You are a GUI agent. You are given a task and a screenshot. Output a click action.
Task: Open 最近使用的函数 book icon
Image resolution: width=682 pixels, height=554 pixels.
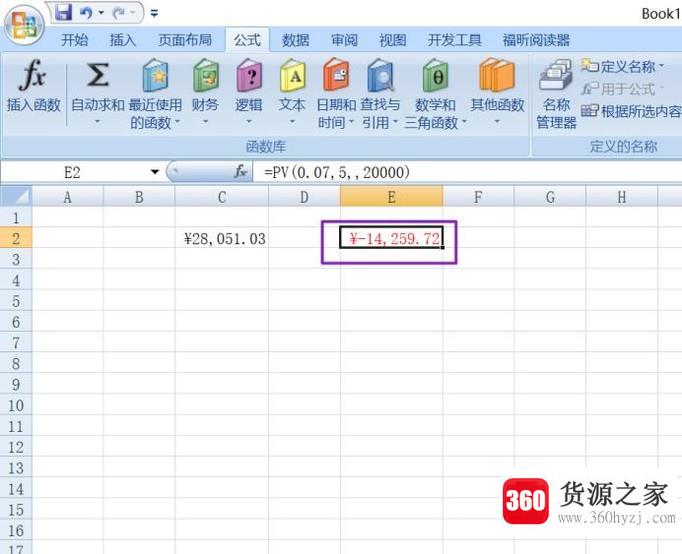[x=155, y=75]
